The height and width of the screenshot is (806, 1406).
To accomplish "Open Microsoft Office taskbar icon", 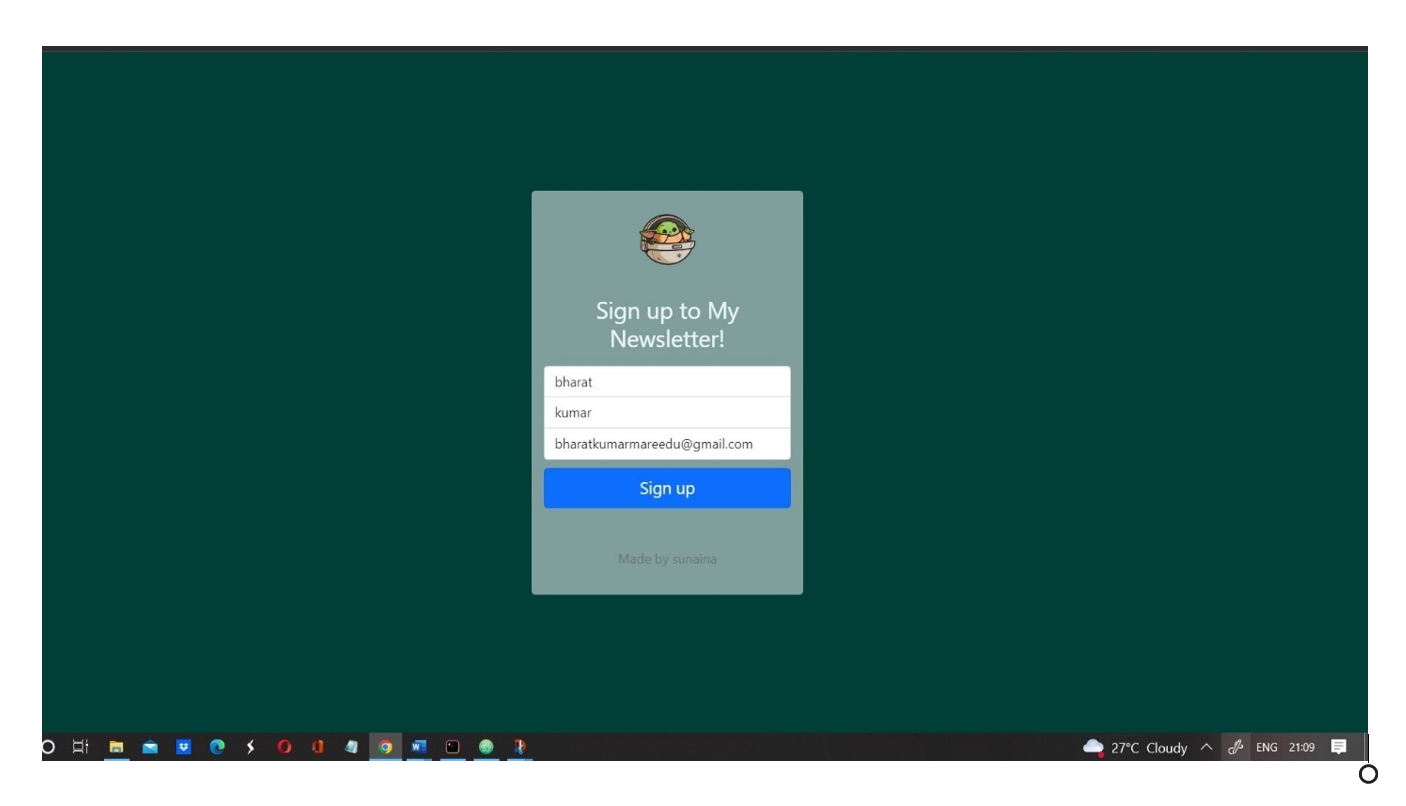I will point(318,747).
